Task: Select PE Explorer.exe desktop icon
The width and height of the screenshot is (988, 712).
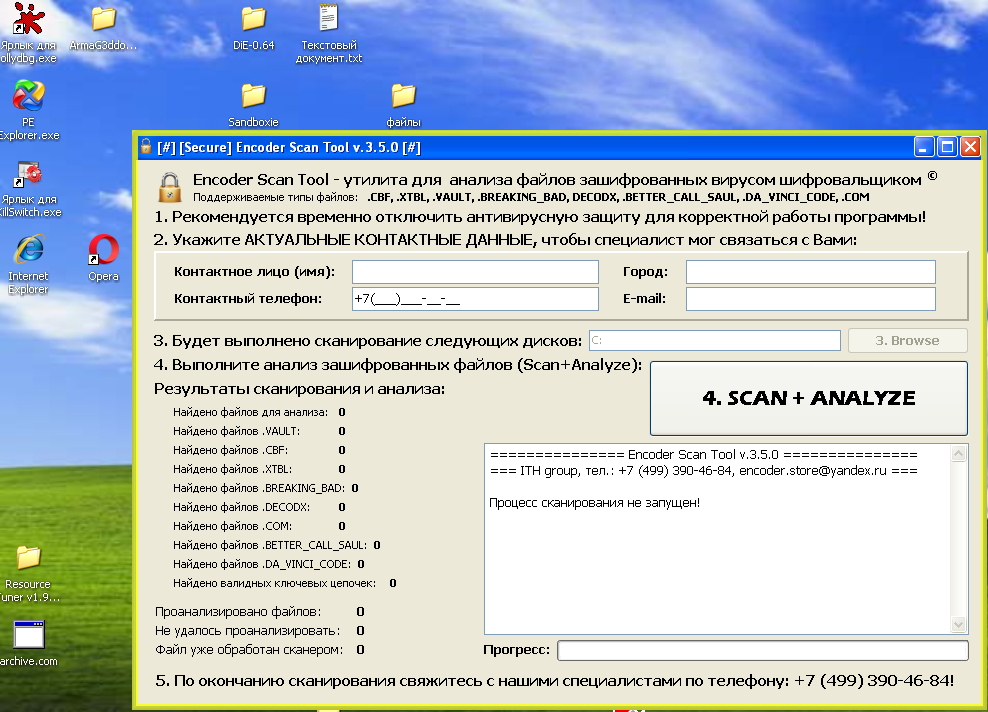Action: coord(28,96)
